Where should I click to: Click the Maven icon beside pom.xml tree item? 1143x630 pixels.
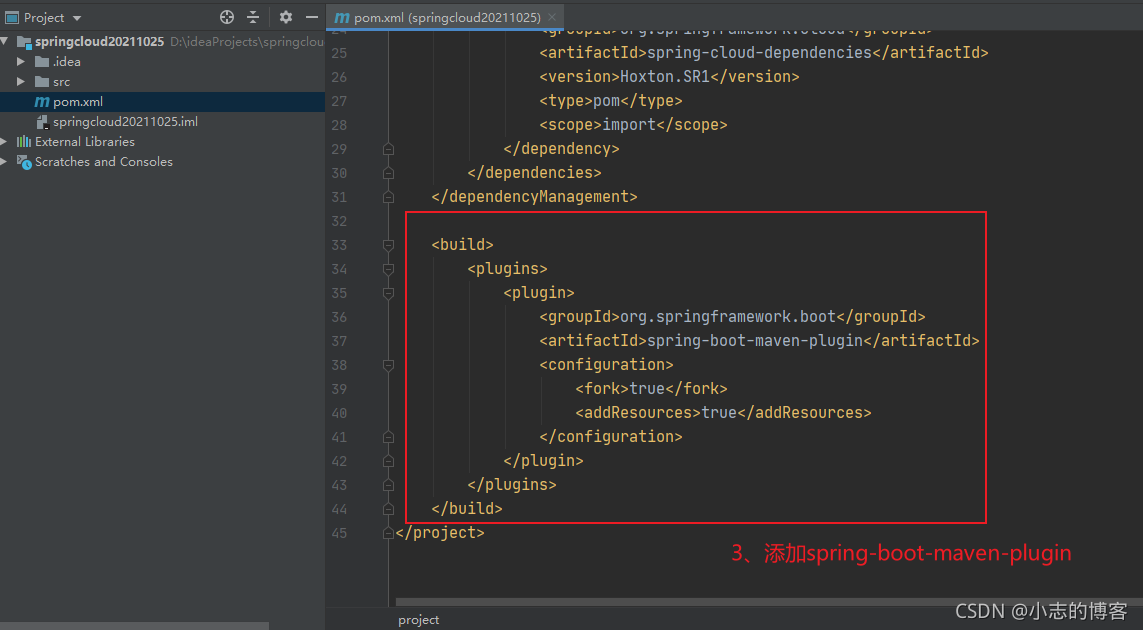42,102
